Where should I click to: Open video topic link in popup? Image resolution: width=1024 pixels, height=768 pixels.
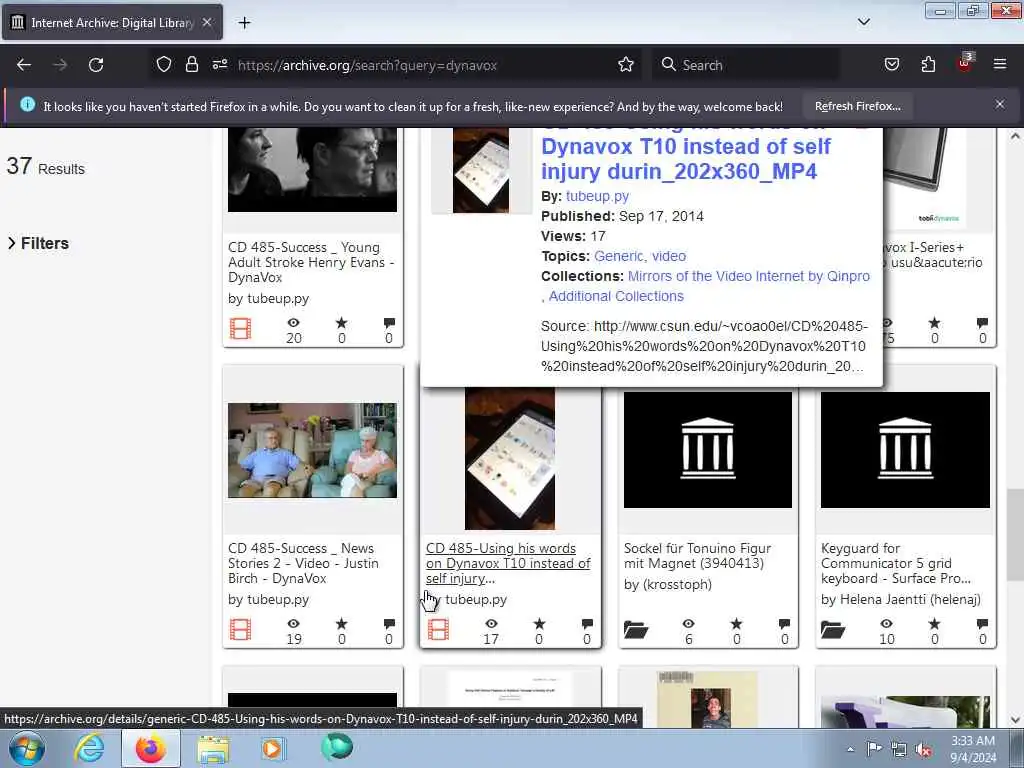pyautogui.click(x=669, y=256)
